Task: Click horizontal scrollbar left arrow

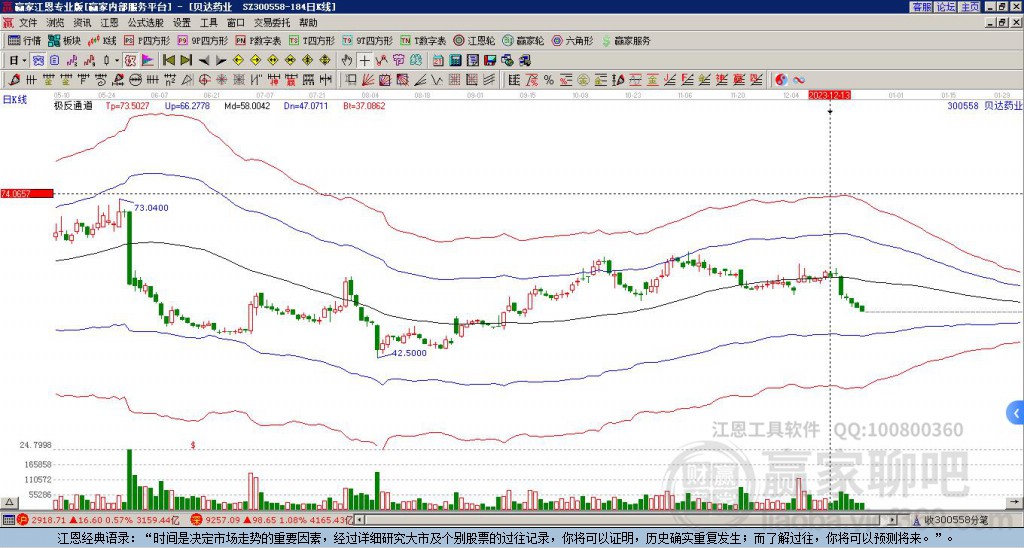Action: coord(360,520)
